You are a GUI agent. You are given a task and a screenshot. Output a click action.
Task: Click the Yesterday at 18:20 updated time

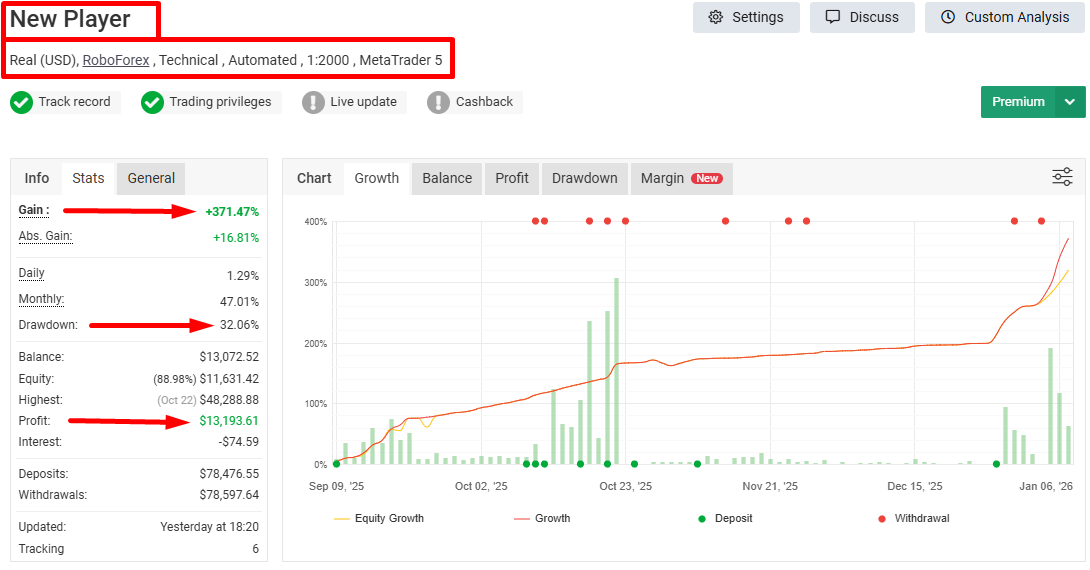click(209, 527)
